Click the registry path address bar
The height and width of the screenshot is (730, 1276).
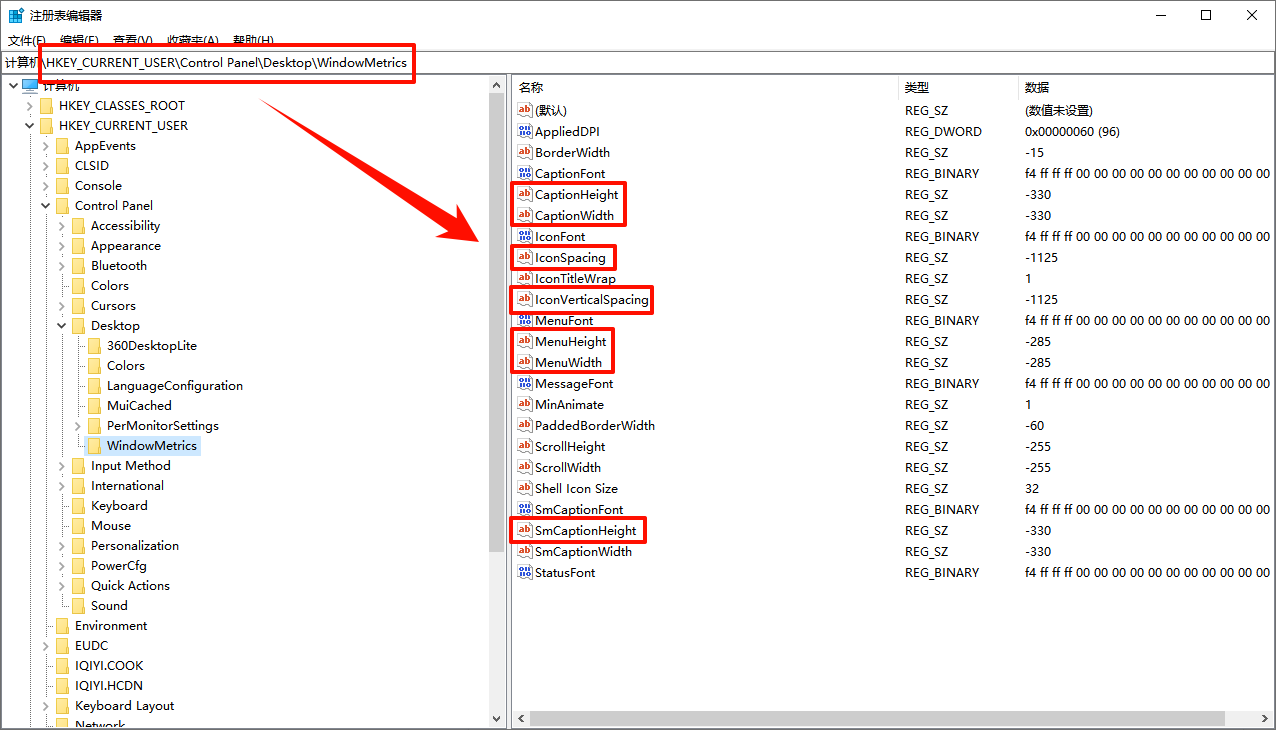638,63
